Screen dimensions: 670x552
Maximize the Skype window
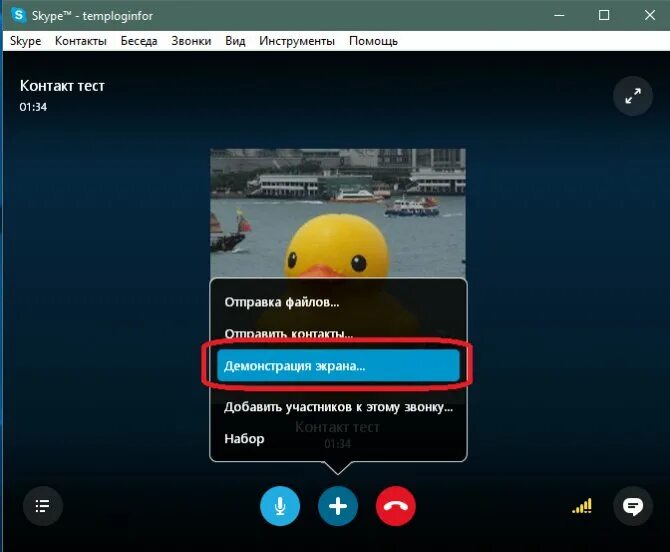[604, 15]
